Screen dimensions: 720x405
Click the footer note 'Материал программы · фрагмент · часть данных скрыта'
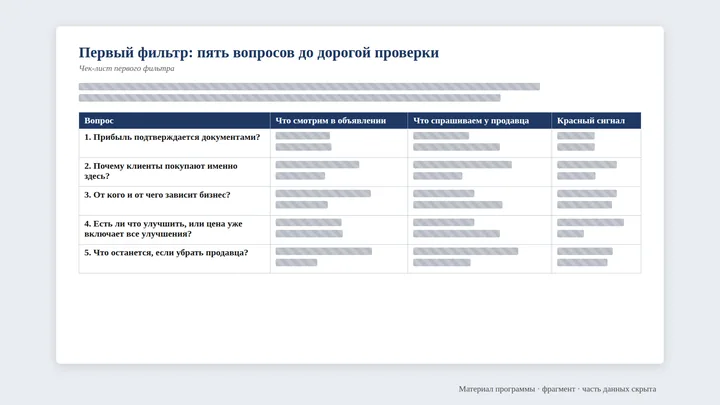(x=557, y=389)
